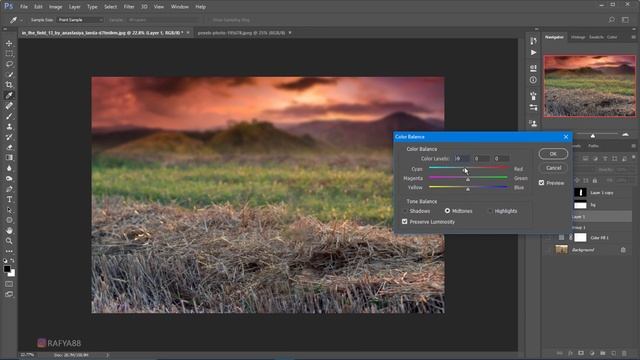Delete layer using trash icon
This screenshot has height=360, width=640.
pos(624,353)
